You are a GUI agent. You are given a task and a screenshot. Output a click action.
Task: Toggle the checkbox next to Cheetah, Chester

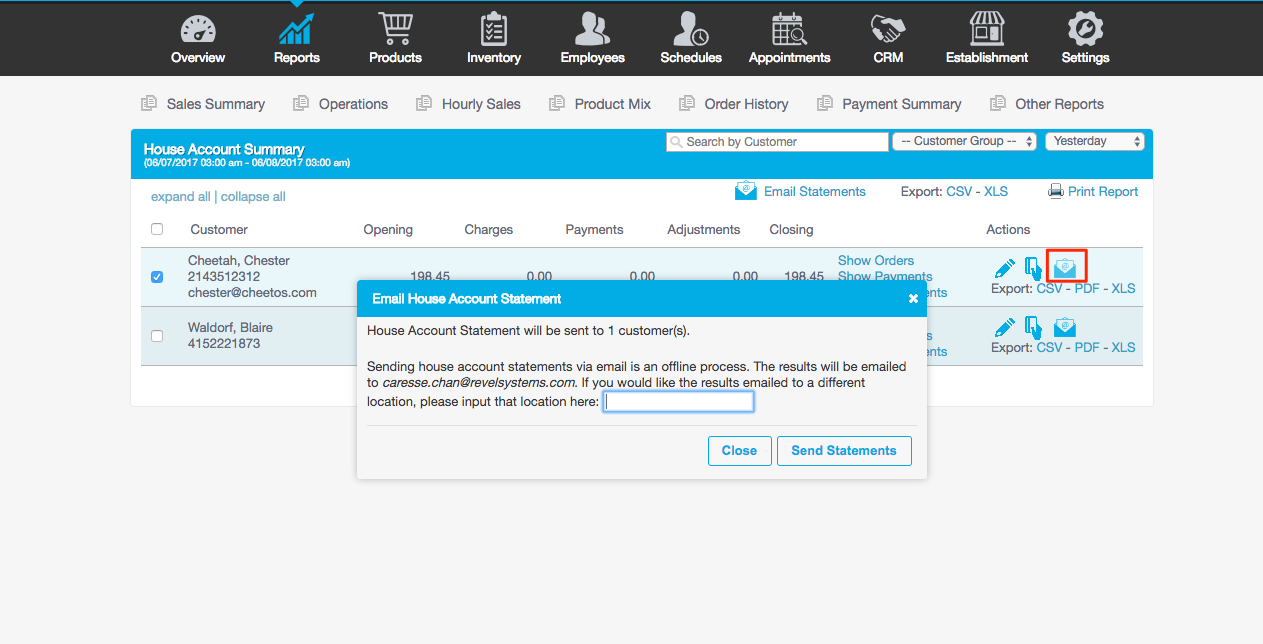(x=157, y=277)
